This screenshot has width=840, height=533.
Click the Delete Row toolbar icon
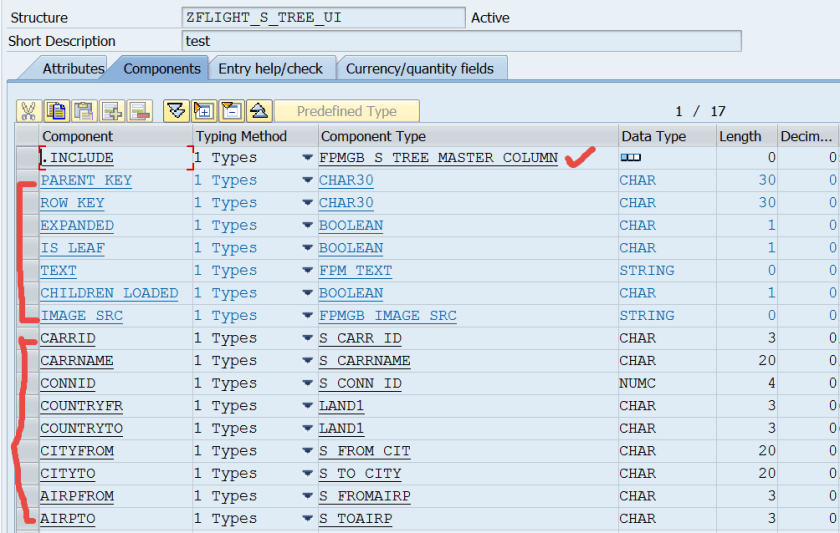click(138, 111)
